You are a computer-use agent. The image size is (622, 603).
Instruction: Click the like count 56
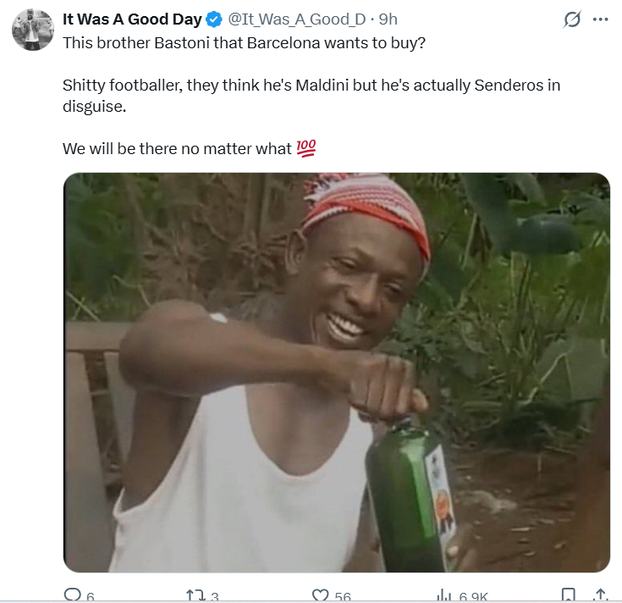pos(342,597)
